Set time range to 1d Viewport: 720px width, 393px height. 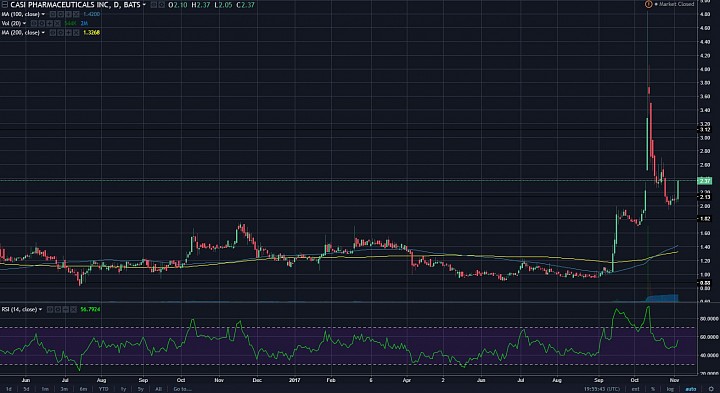point(9,389)
